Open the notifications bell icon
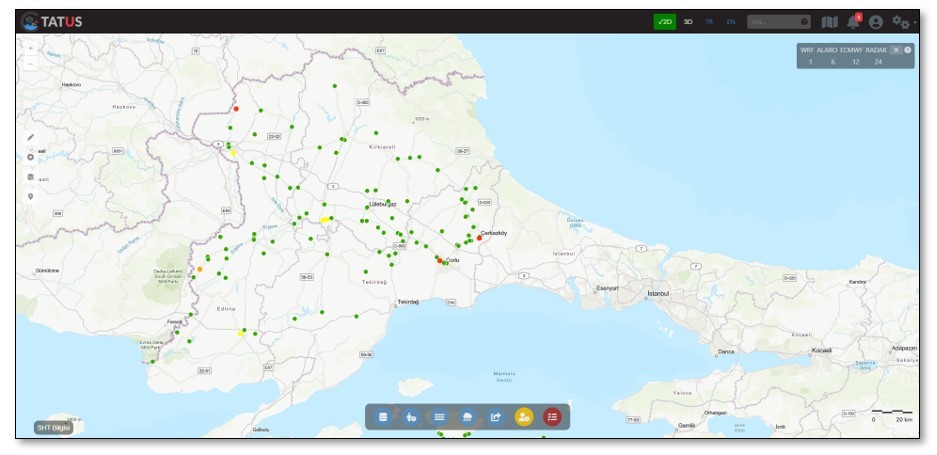 853,22
